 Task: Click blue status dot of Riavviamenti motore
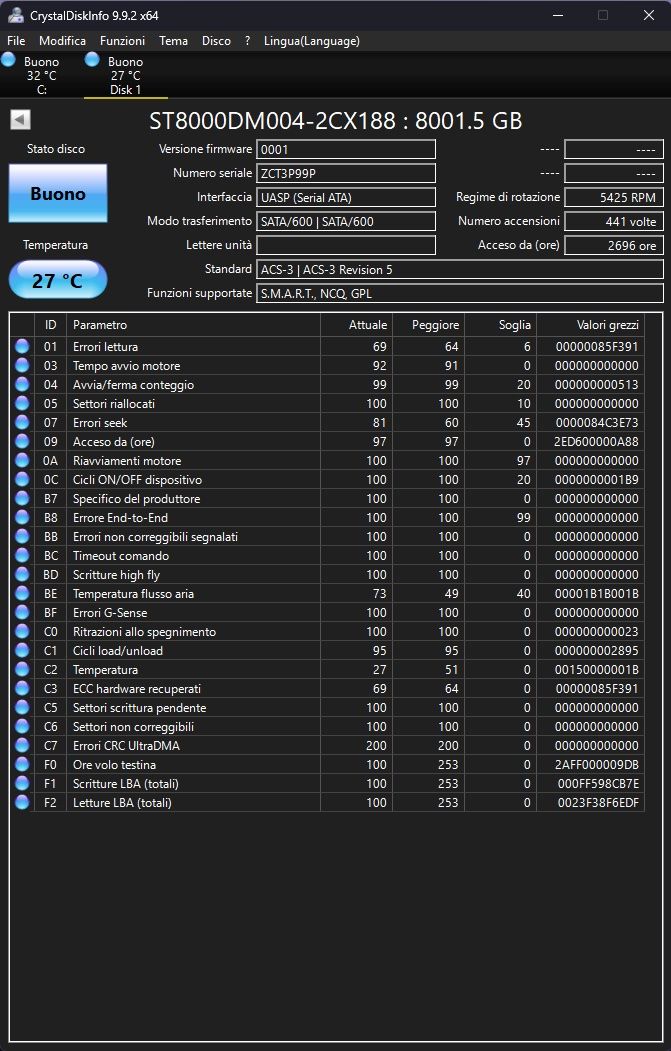click(22, 460)
